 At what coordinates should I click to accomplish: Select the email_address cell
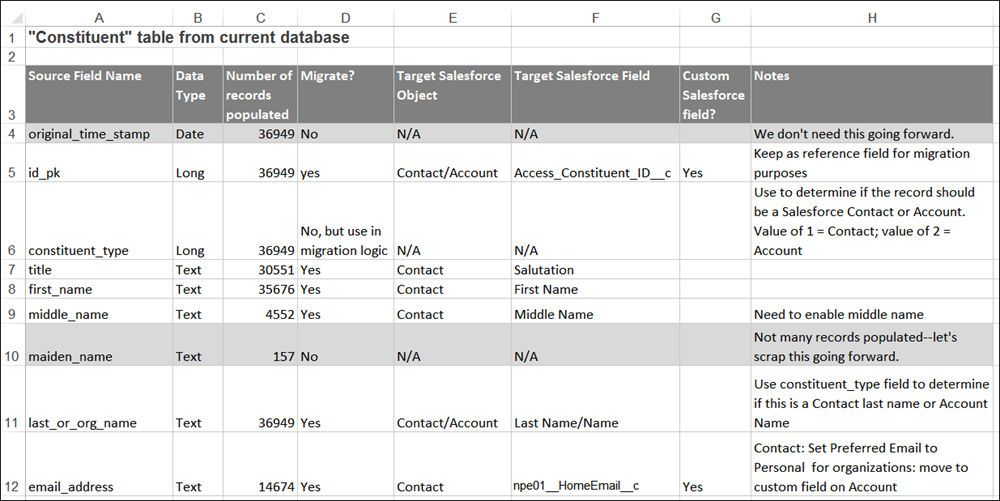(x=99, y=464)
